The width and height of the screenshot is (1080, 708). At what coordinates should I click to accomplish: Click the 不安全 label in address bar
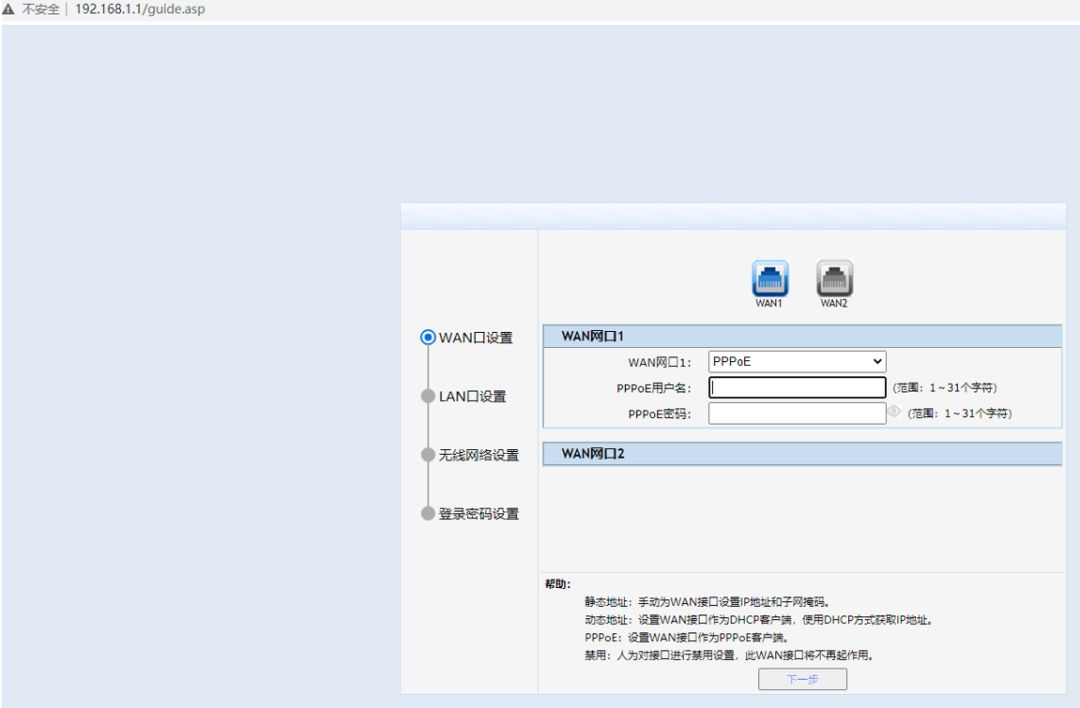(x=41, y=9)
